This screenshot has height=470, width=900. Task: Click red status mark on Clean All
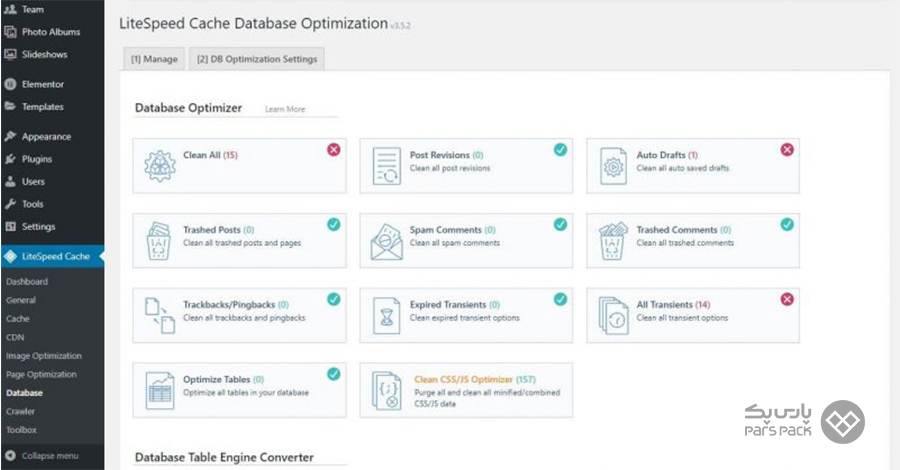click(333, 150)
